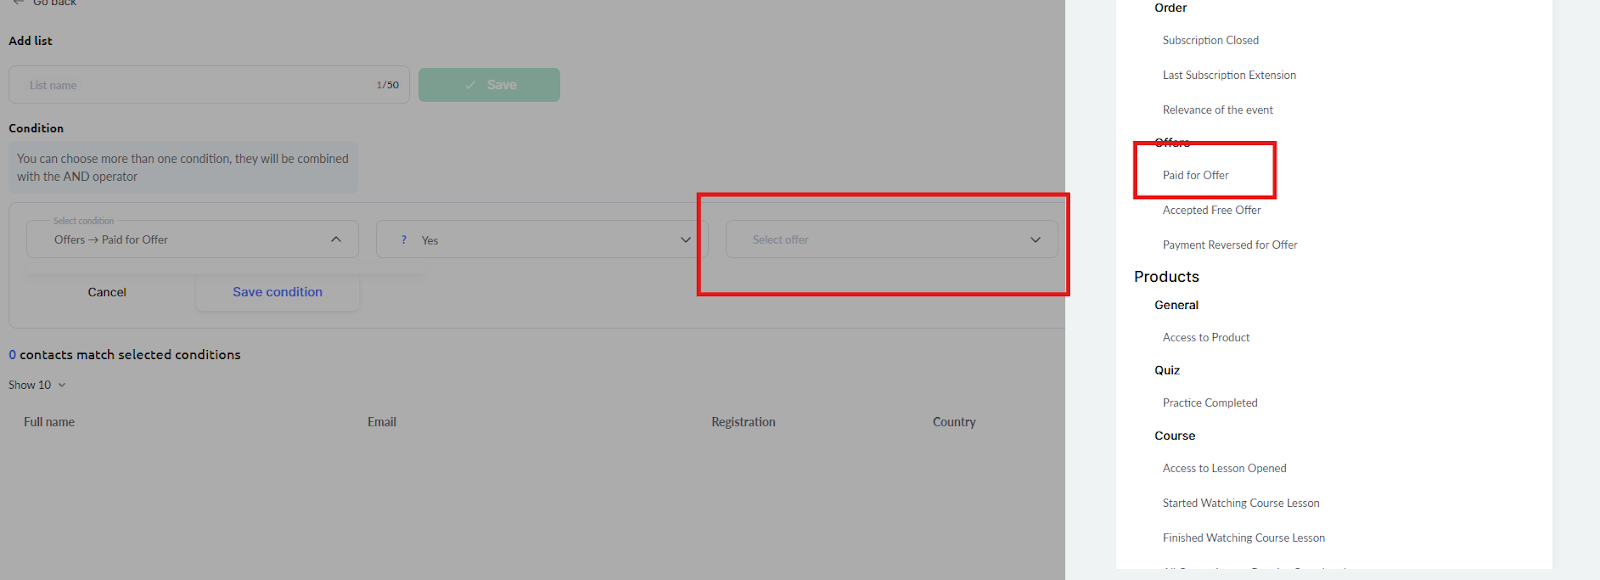Select Accepted Free Offer condition
Screen dimensions: 1600x580
tap(1212, 210)
